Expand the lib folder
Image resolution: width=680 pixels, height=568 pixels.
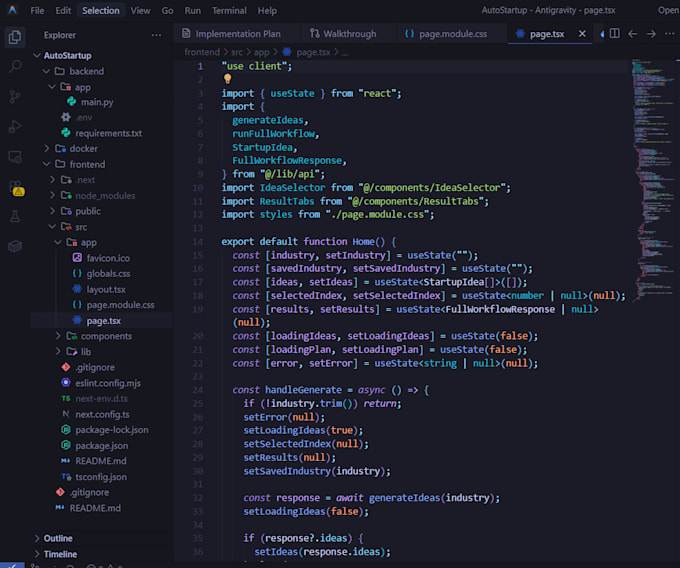[x=58, y=351]
